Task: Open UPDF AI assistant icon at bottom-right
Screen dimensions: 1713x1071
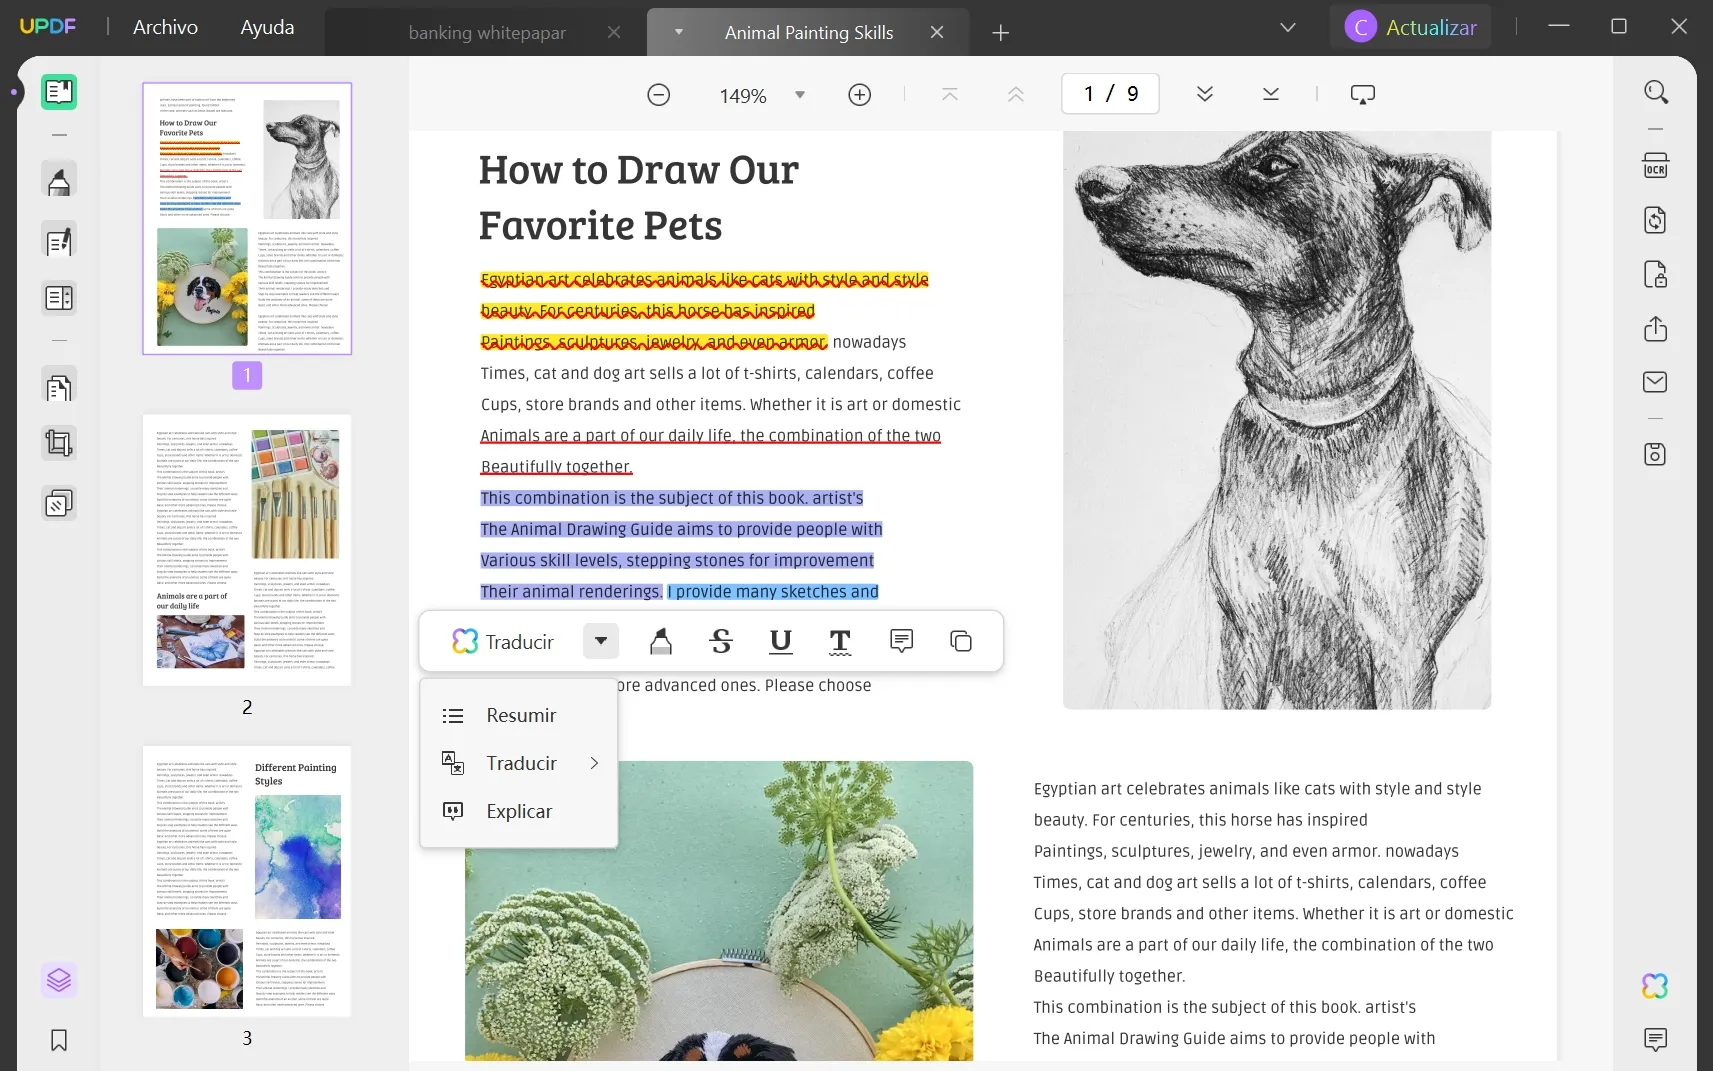Action: pyautogui.click(x=1656, y=986)
